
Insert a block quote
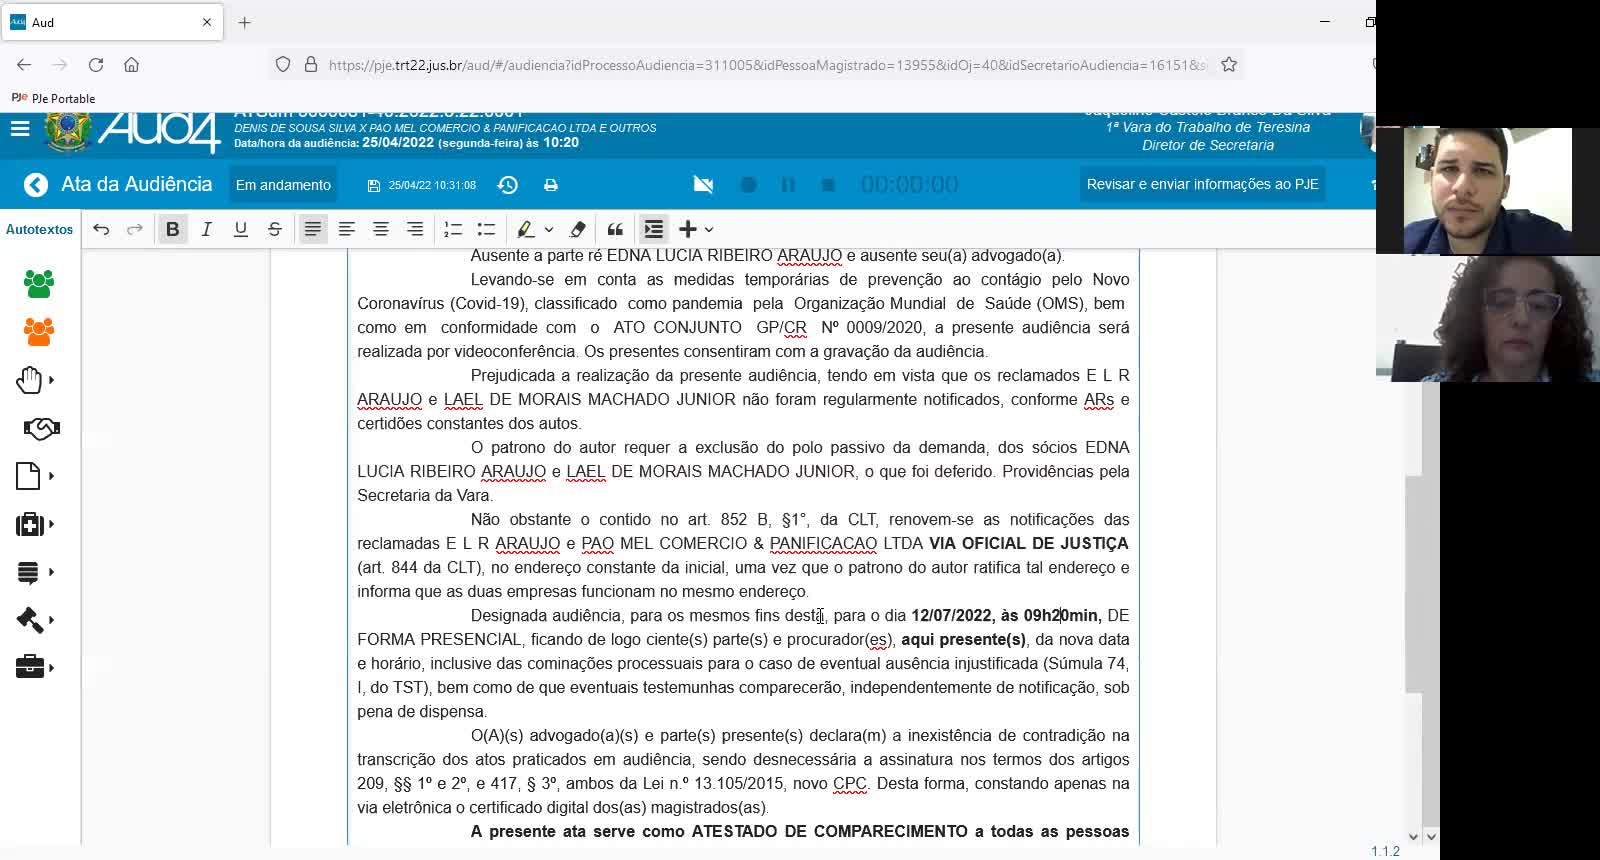[615, 229]
